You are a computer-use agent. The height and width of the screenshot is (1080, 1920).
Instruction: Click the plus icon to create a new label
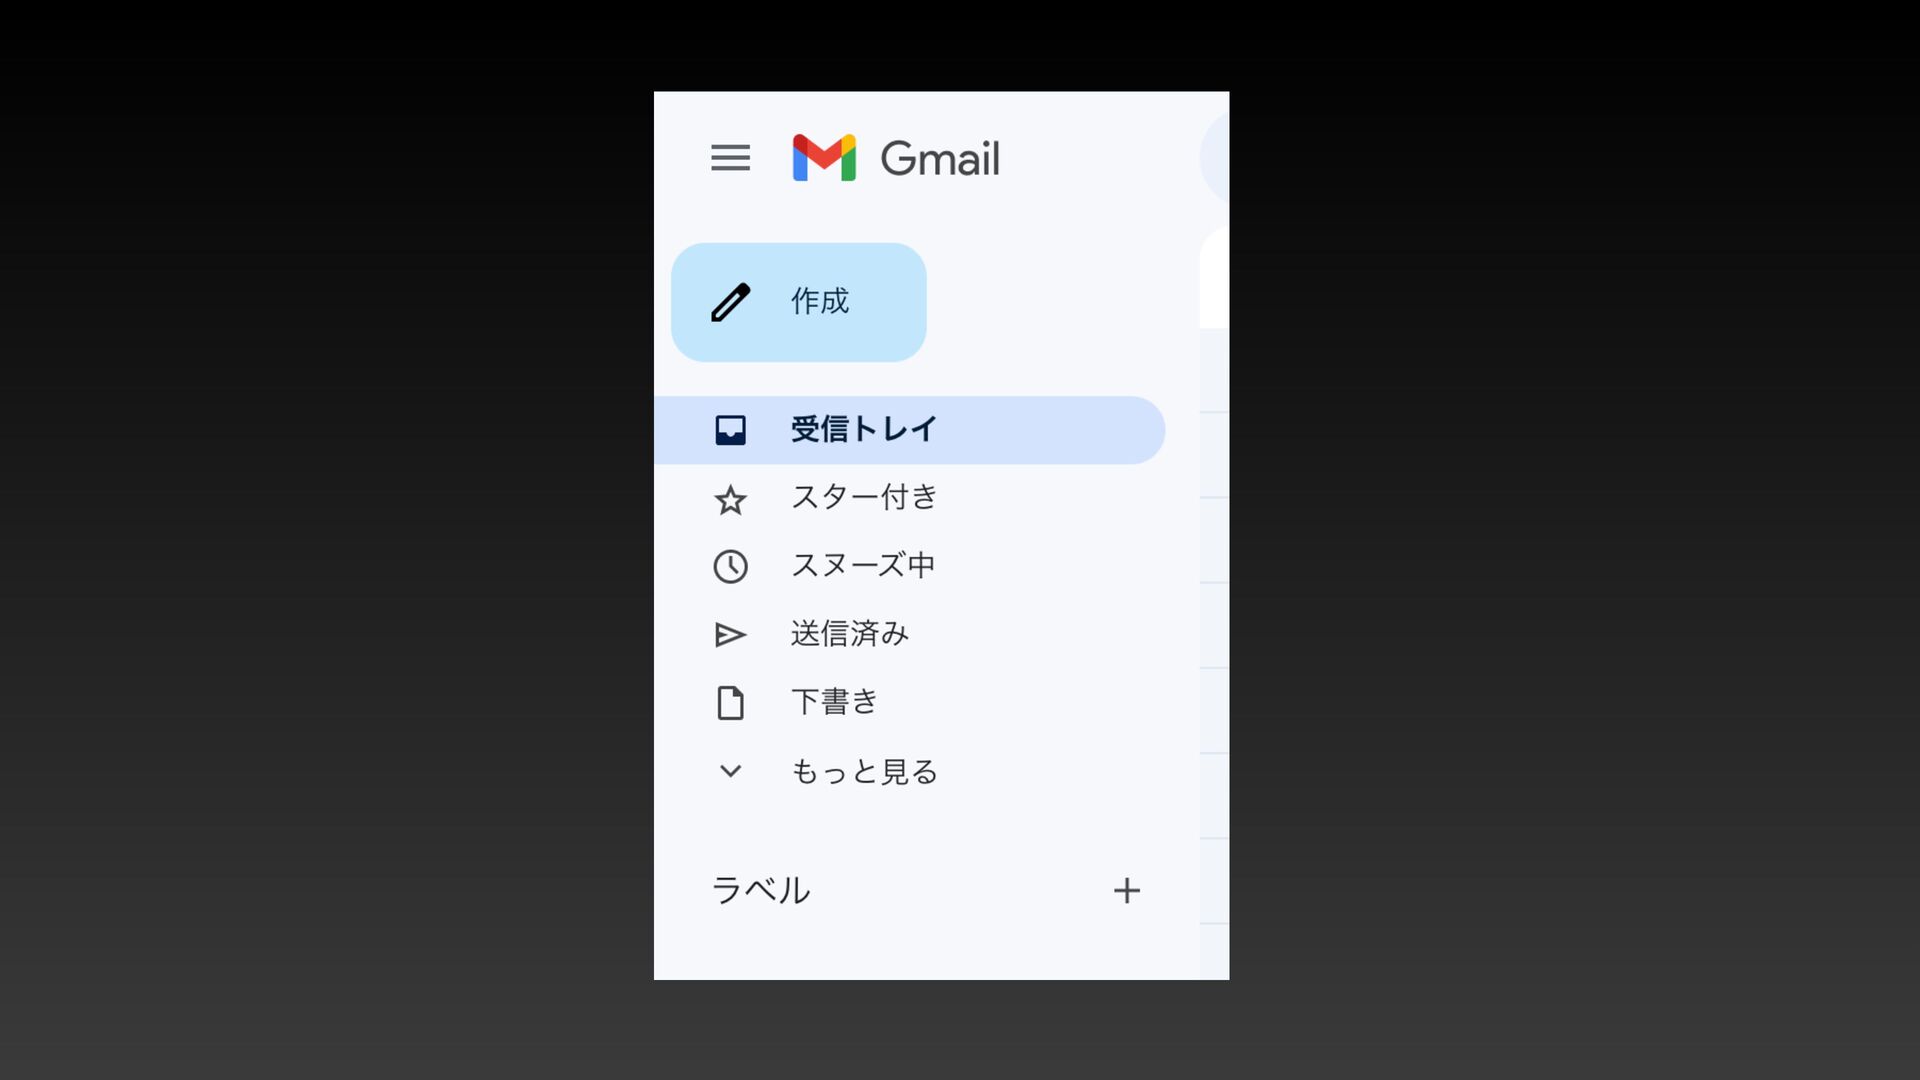tap(1127, 890)
